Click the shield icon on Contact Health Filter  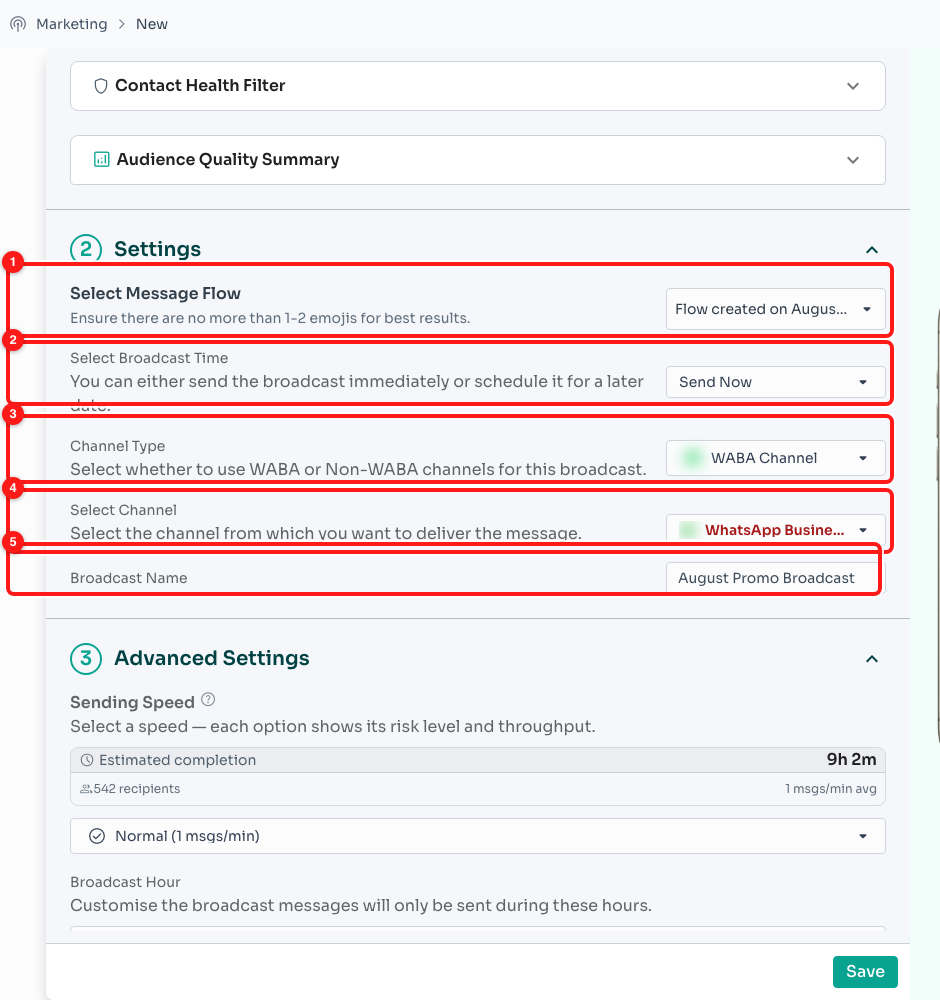(x=101, y=86)
